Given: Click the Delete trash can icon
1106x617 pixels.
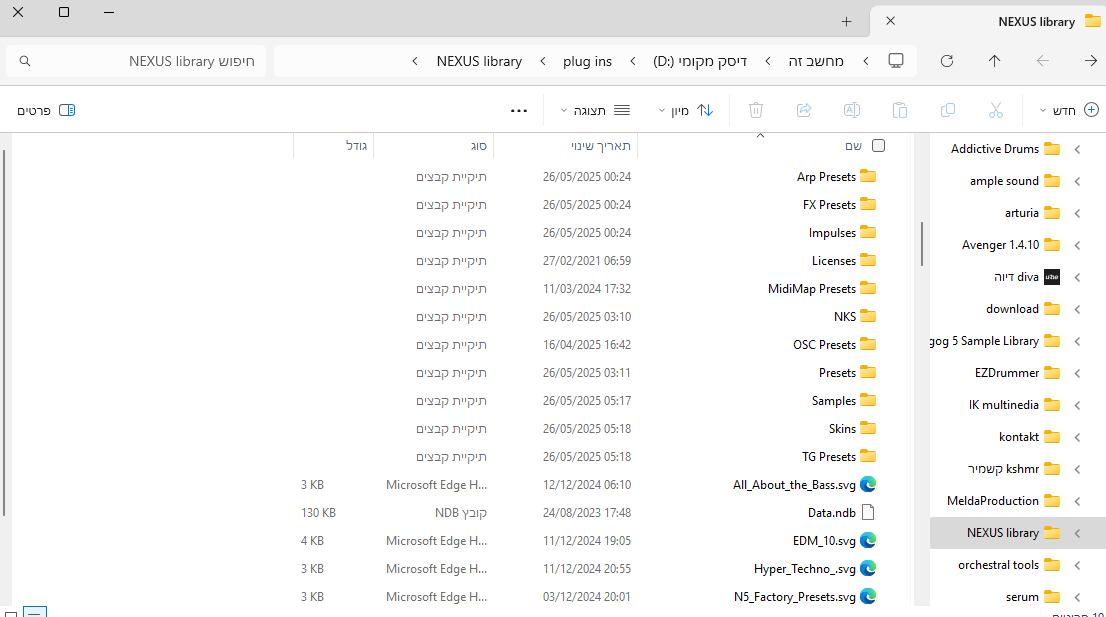Looking at the screenshot, I should (x=755, y=110).
